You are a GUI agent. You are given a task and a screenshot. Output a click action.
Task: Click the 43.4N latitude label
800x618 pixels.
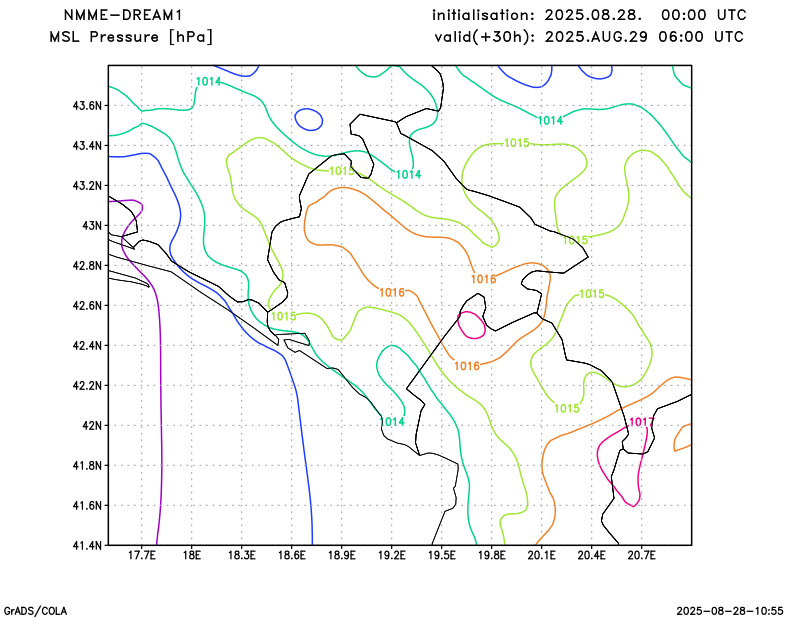[x=87, y=146]
